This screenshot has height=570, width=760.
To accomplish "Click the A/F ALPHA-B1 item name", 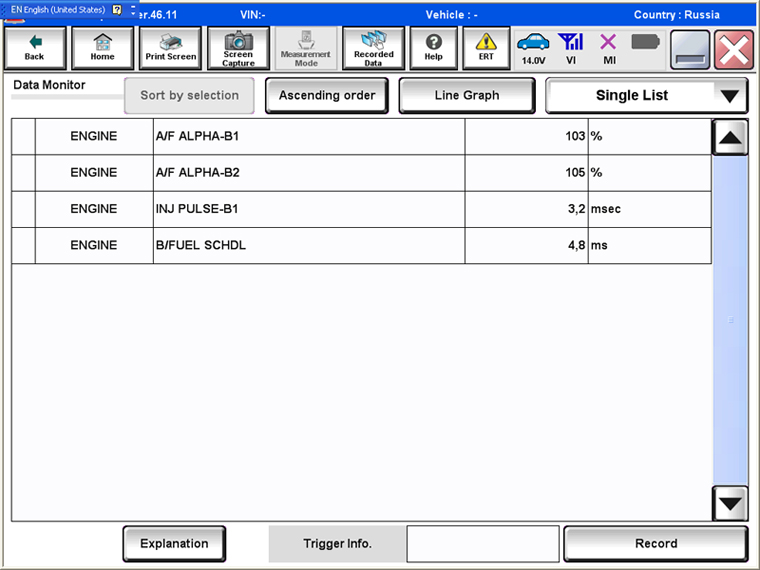I will coord(197,136).
